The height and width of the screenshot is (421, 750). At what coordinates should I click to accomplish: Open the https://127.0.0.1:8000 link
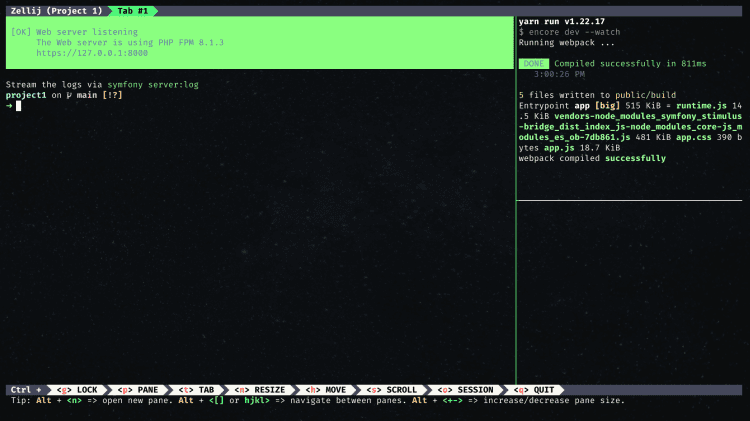point(92,53)
